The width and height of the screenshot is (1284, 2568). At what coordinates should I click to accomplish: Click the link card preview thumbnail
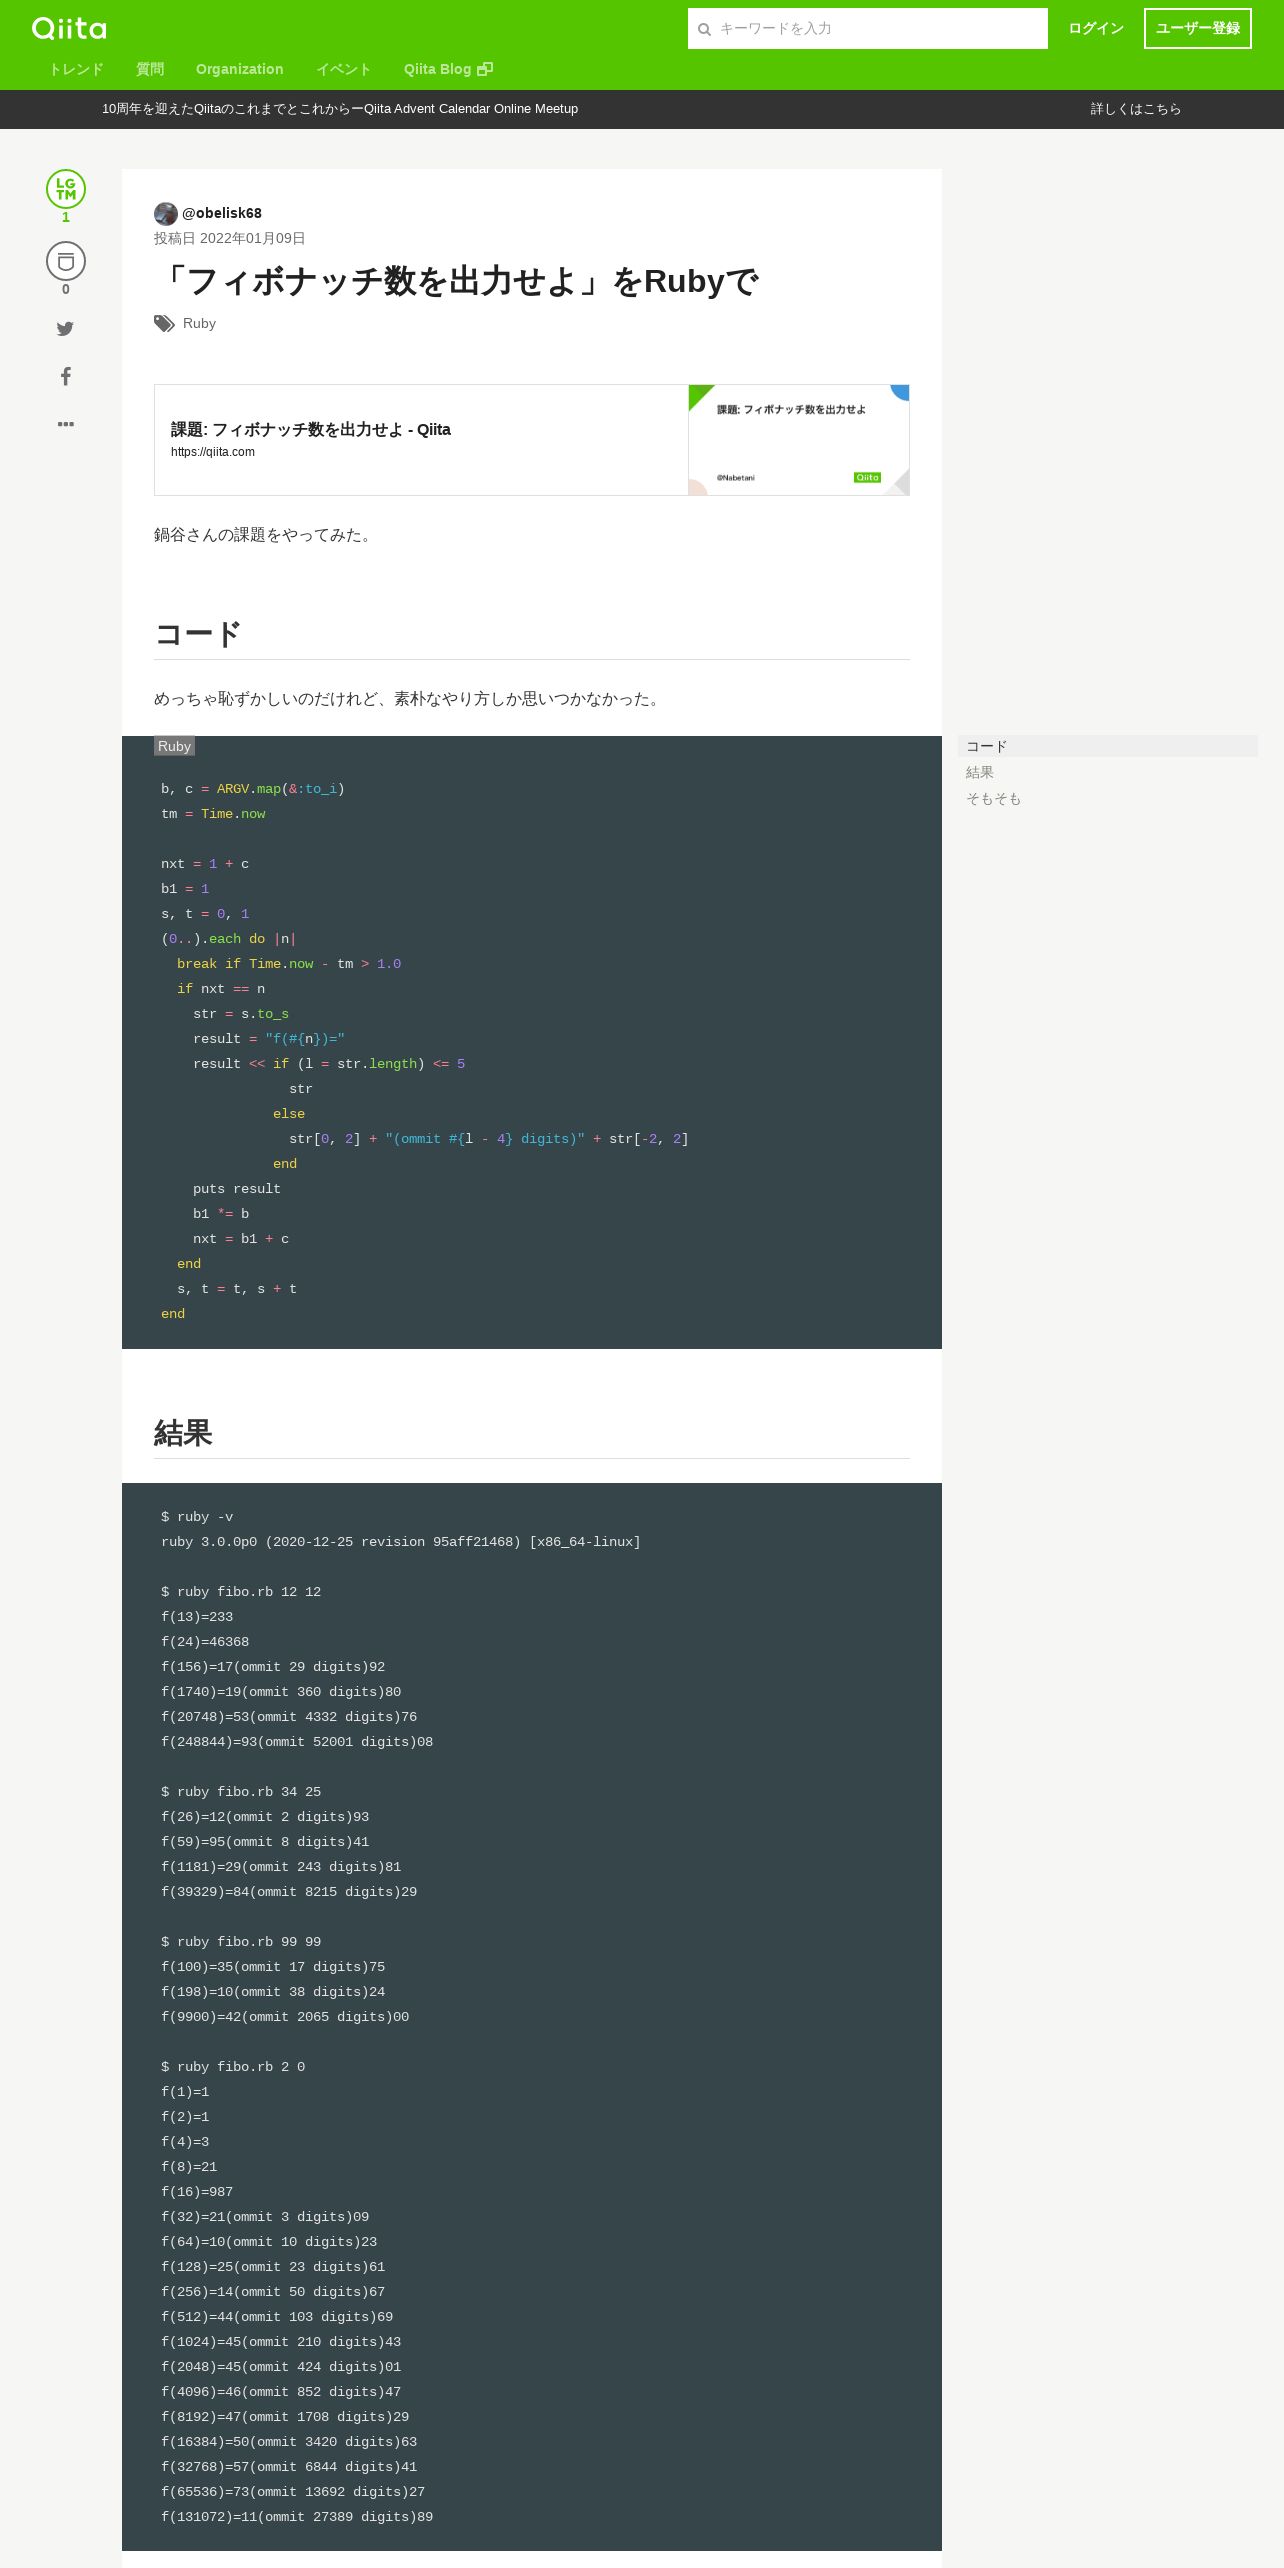799,440
